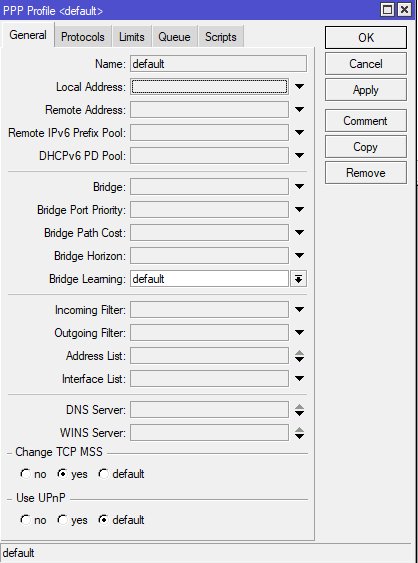Viewport: 418px width, 563px height.
Task: Expand the Remote Address field arrow
Action: (299, 110)
